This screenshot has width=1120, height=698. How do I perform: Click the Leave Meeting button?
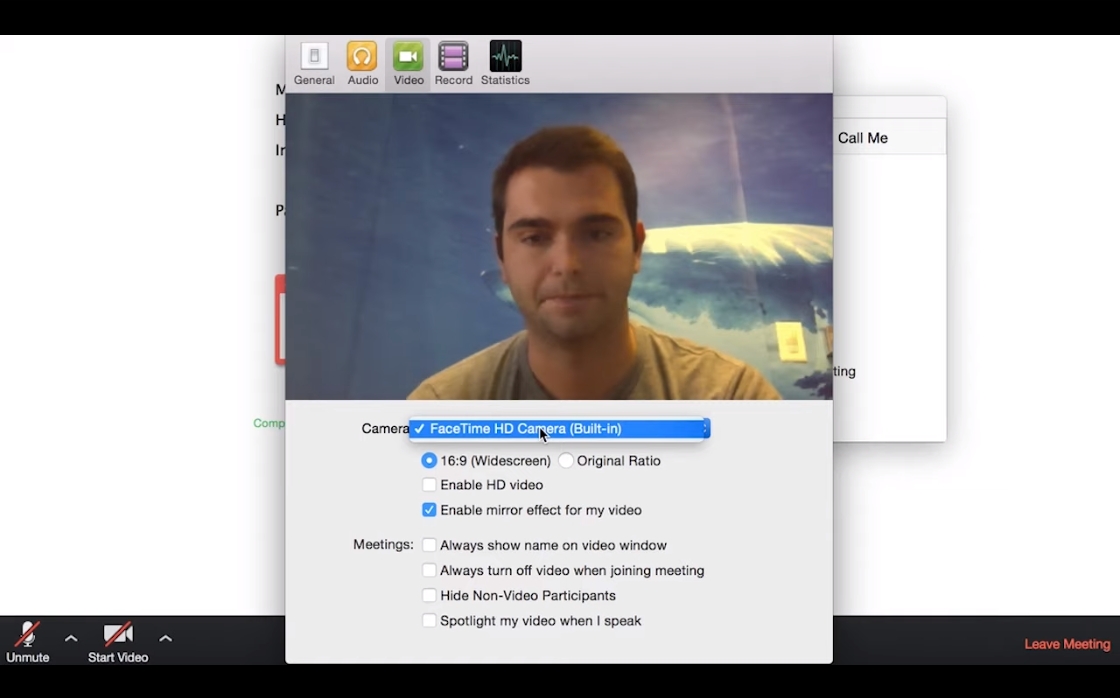(1067, 644)
